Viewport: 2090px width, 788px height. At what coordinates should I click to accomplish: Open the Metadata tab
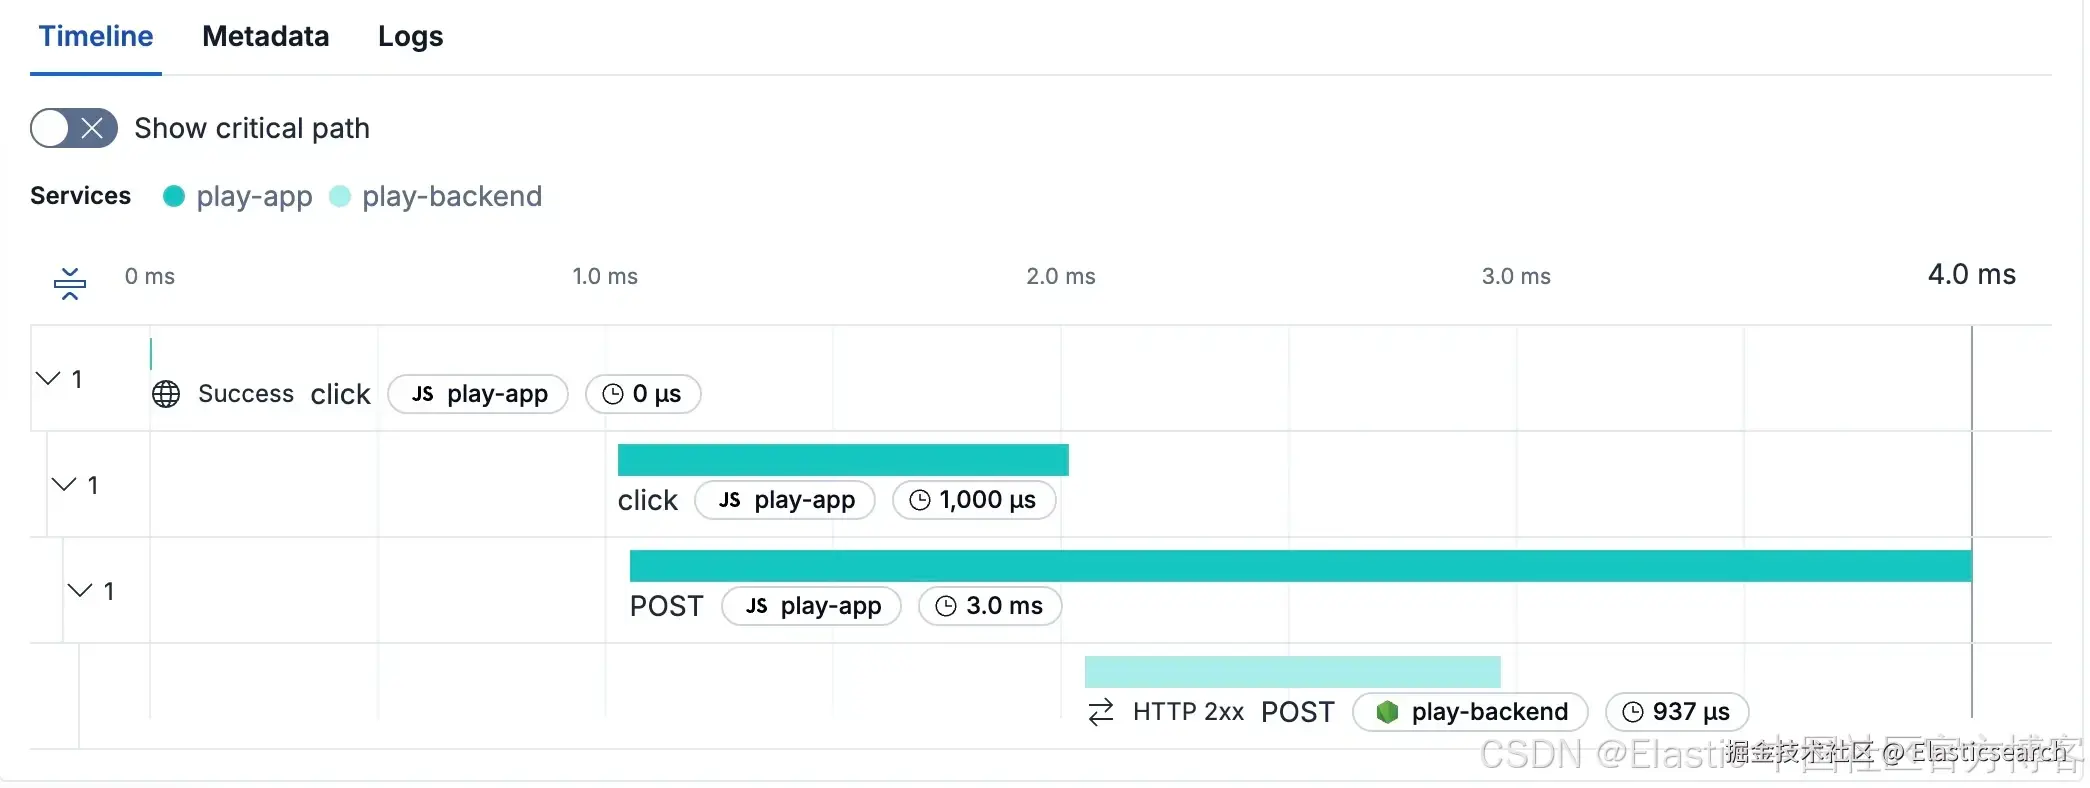click(265, 36)
